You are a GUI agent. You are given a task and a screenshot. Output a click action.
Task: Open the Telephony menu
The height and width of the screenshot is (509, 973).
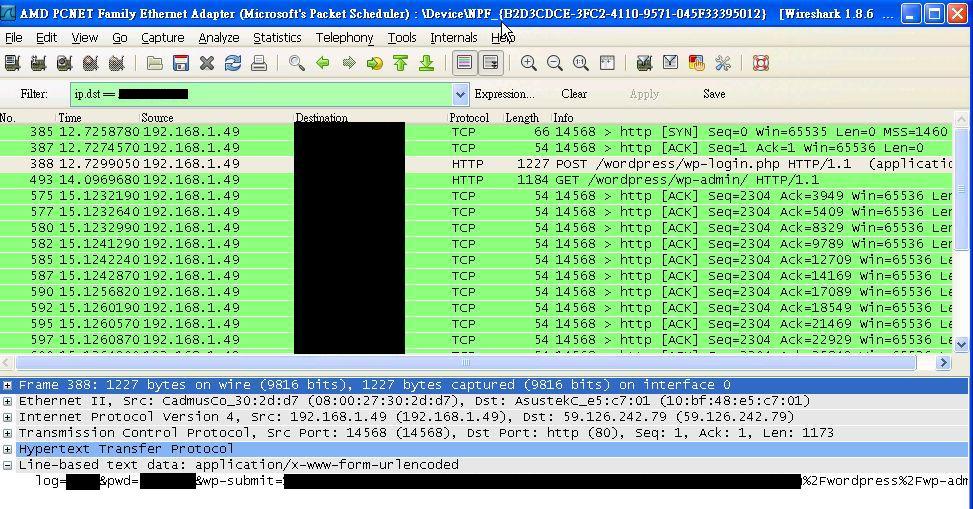click(344, 38)
